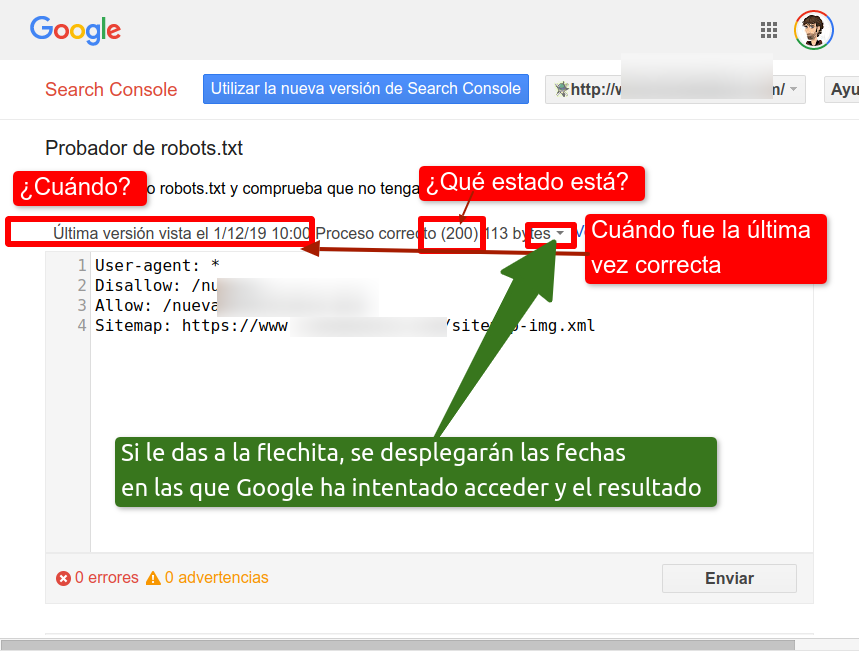Click line number 1 in gutter

[x=82, y=265]
